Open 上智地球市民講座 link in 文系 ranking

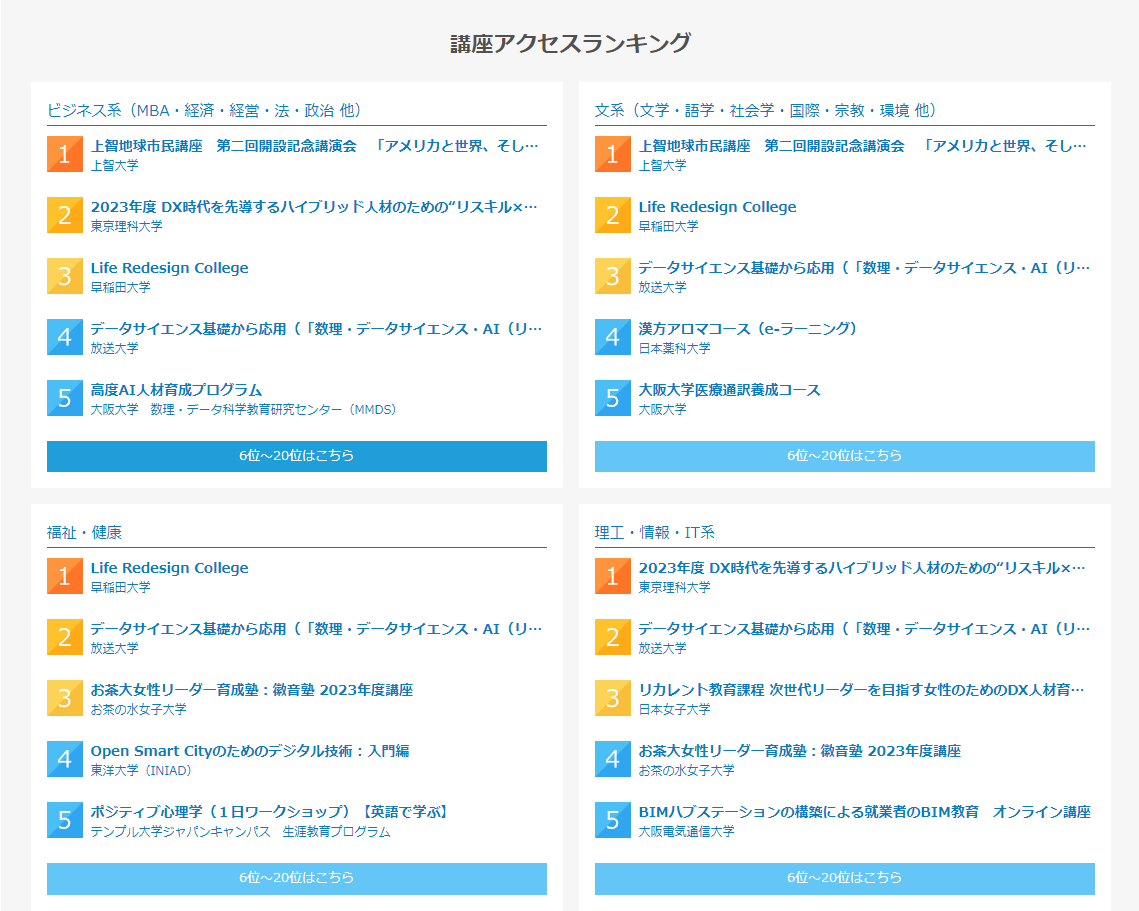coord(862,146)
